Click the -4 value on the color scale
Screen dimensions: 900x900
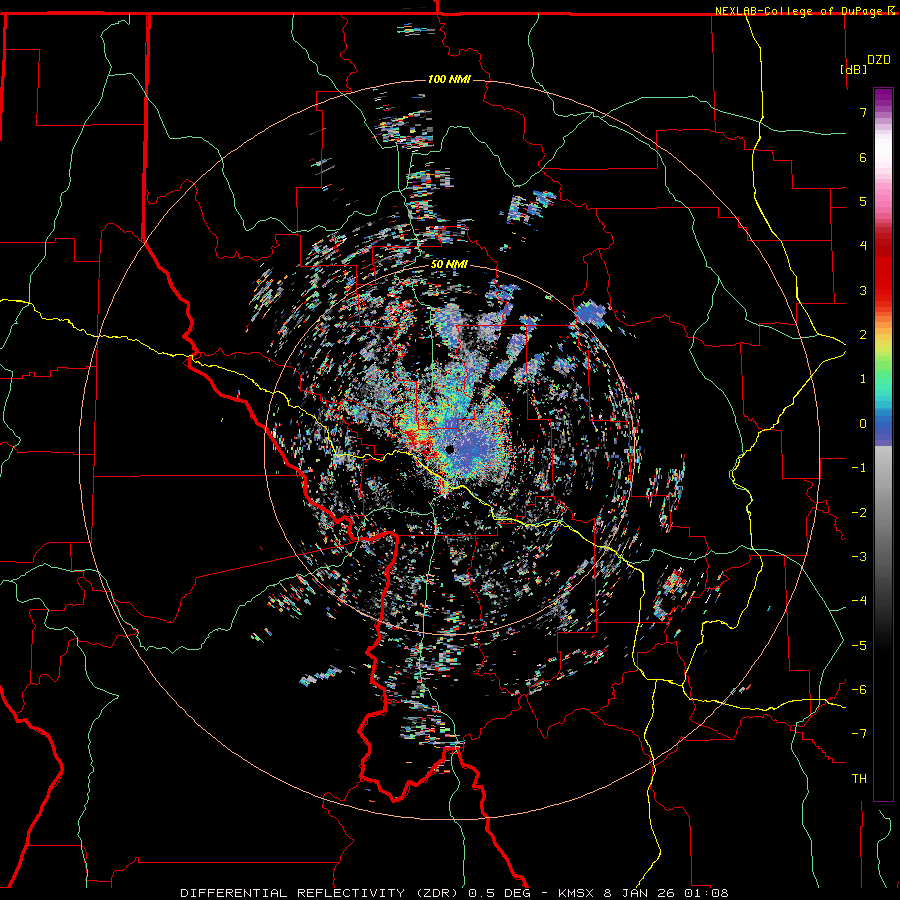pyautogui.click(x=859, y=601)
